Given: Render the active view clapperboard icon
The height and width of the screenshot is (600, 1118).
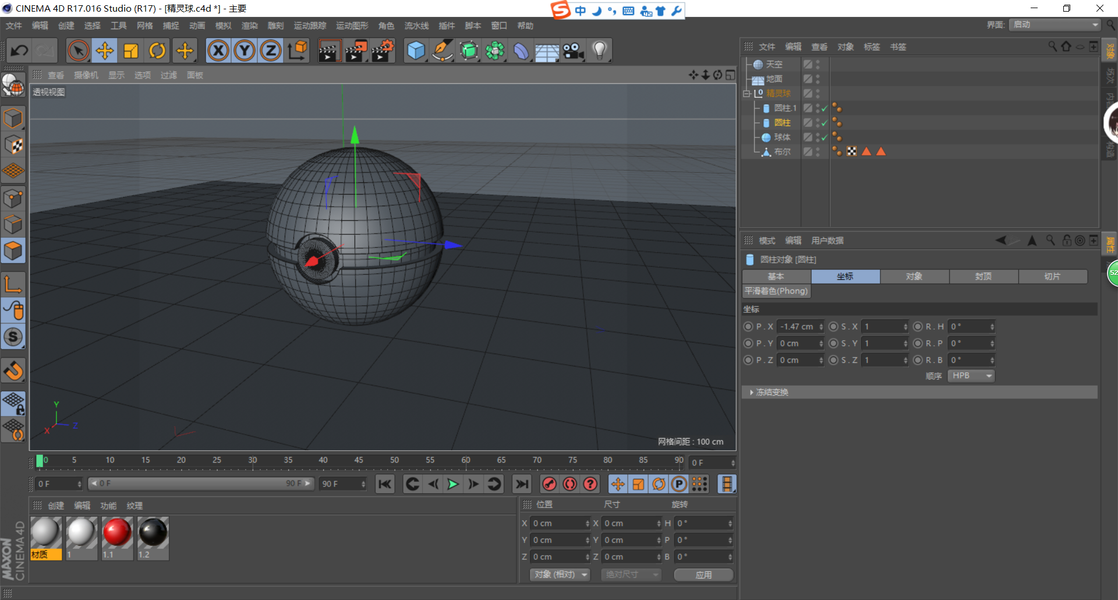Looking at the screenshot, I should [x=329, y=51].
